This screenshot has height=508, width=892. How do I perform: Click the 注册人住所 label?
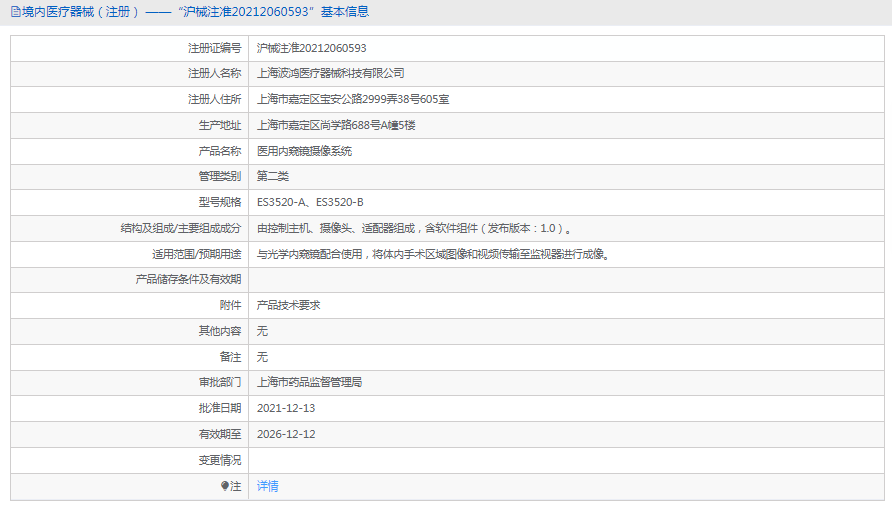click(214, 100)
